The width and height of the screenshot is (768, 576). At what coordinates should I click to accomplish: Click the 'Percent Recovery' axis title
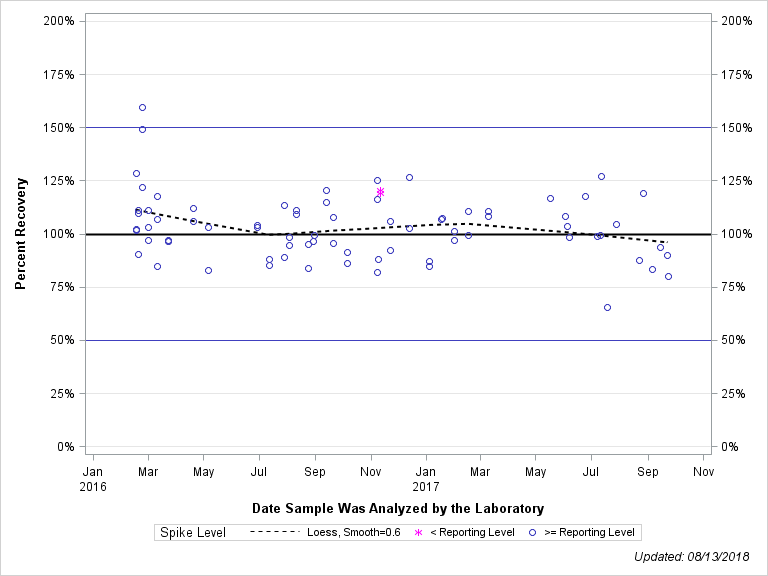[x=20, y=234]
